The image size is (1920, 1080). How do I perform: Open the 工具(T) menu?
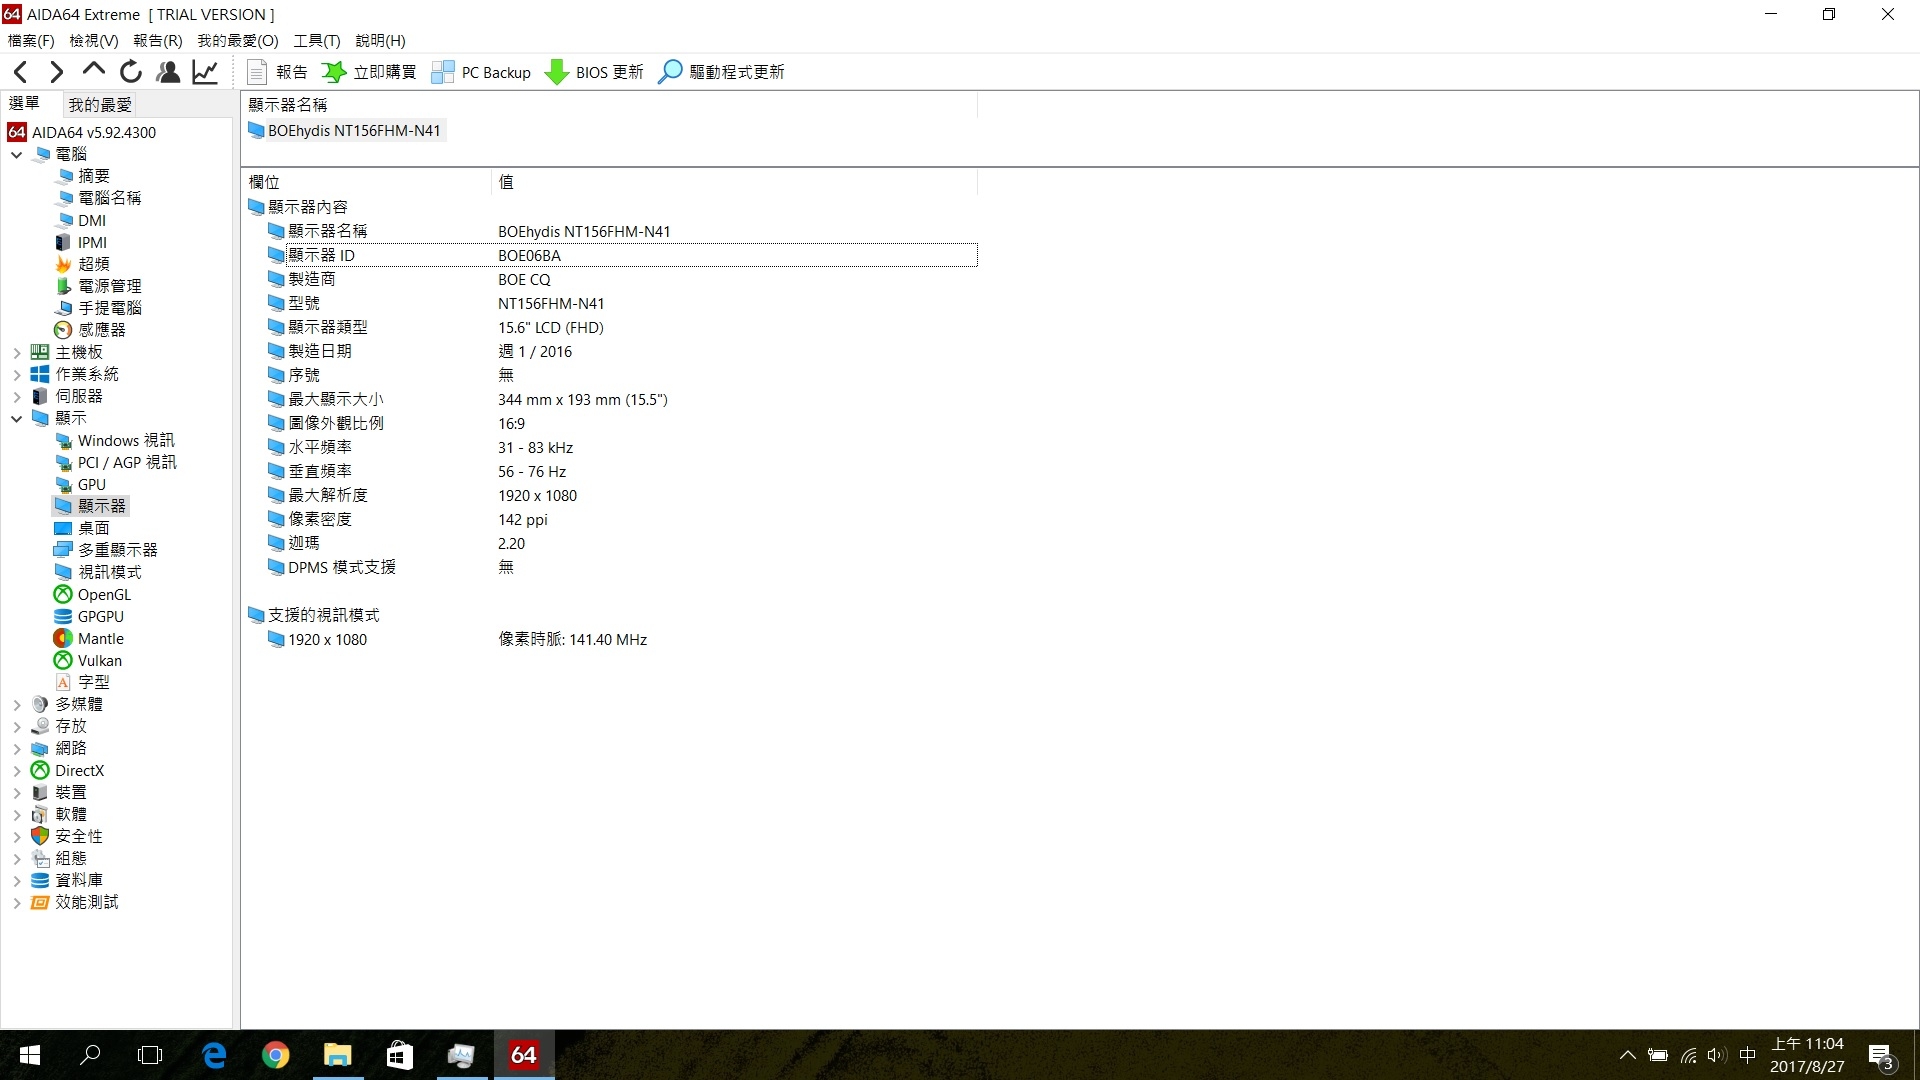317,41
